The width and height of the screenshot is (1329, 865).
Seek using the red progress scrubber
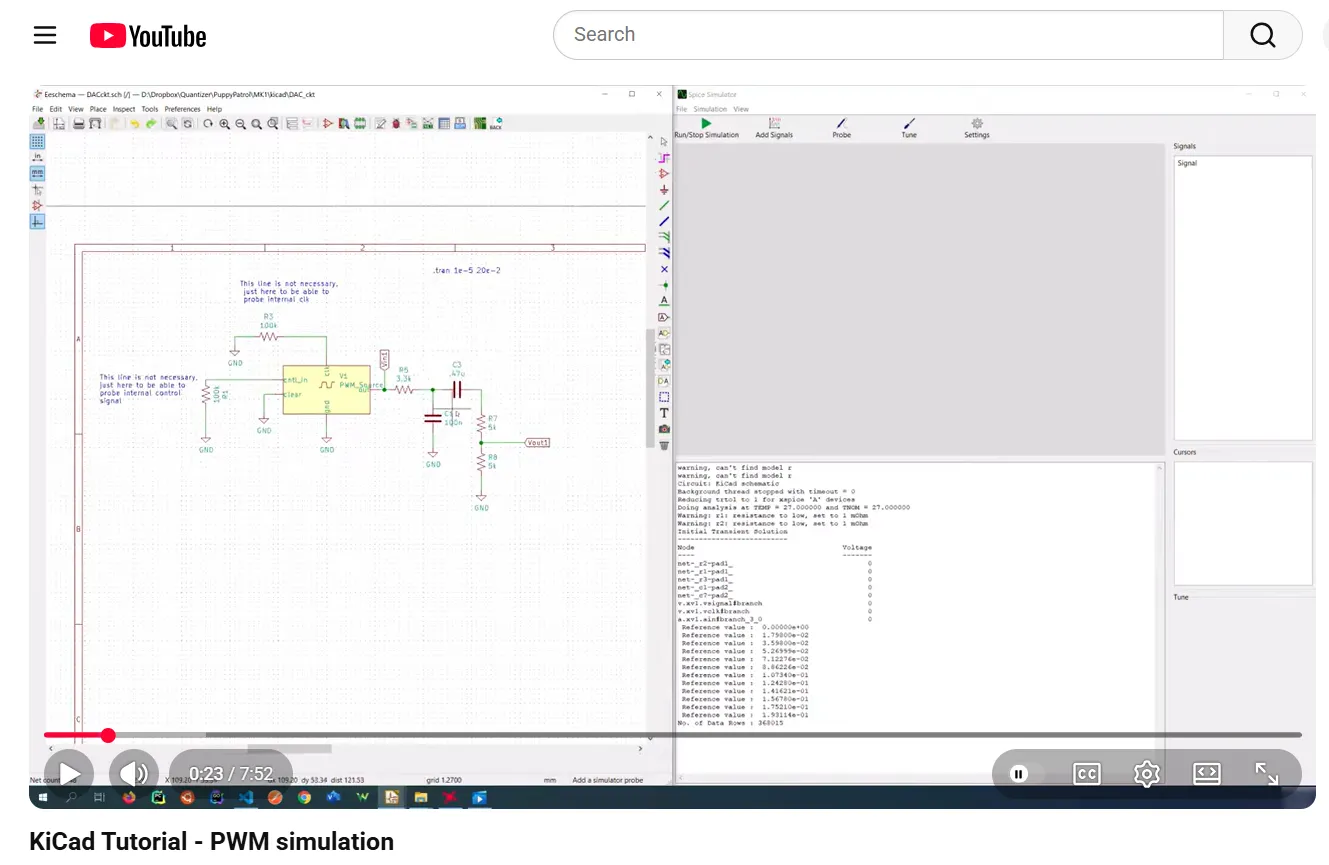(108, 735)
